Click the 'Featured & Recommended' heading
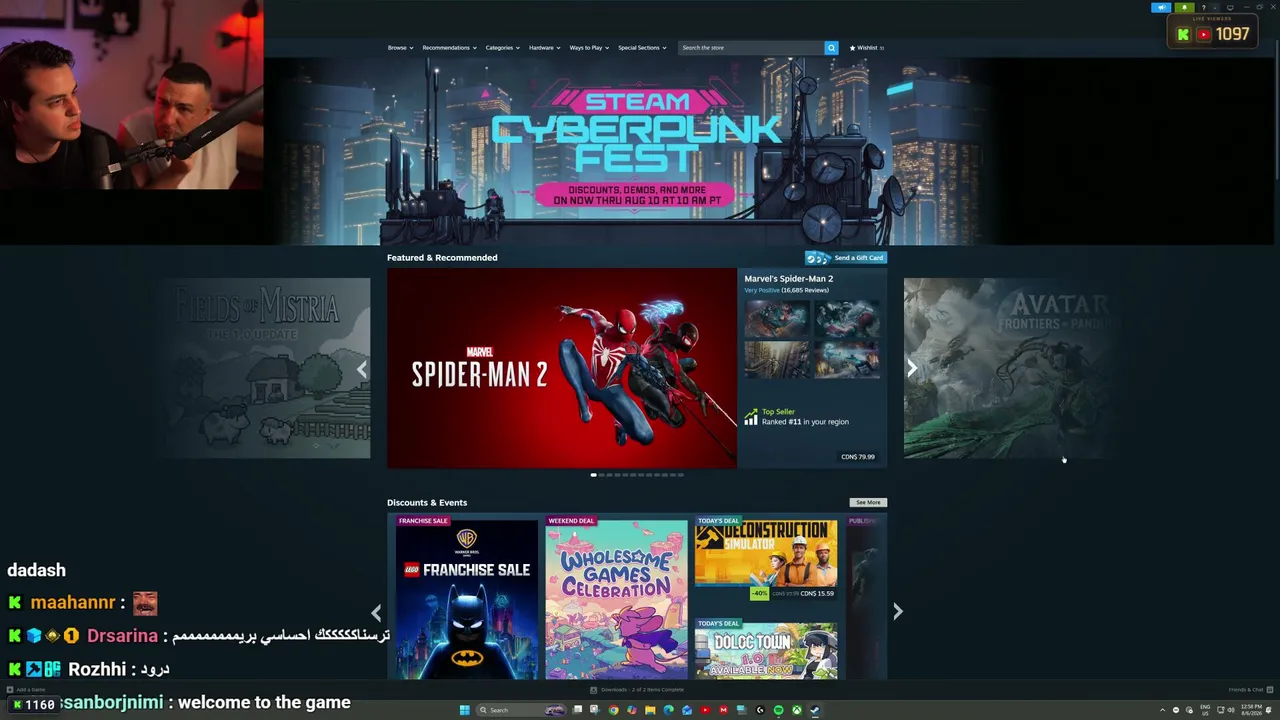 coord(442,258)
